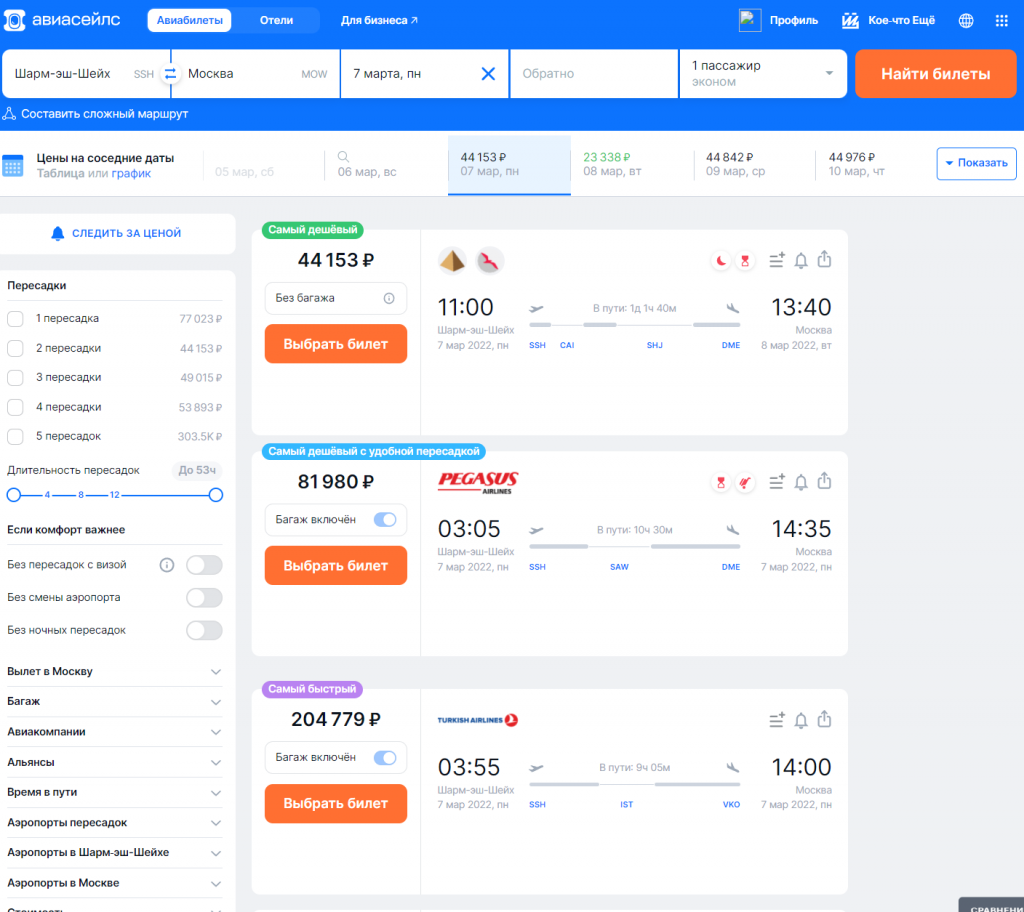Expand the Вылет в Москву filter
The height and width of the screenshot is (912, 1024).
click(114, 672)
